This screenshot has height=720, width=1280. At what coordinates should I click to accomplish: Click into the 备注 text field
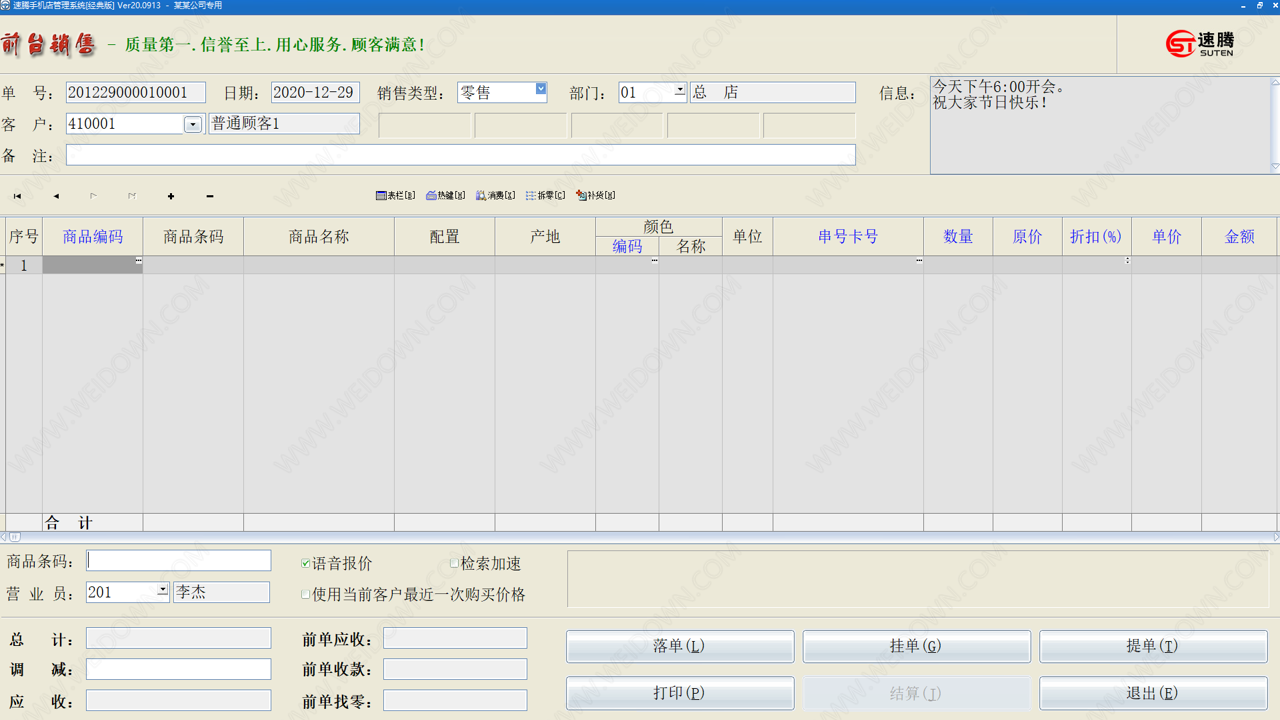(x=461, y=155)
